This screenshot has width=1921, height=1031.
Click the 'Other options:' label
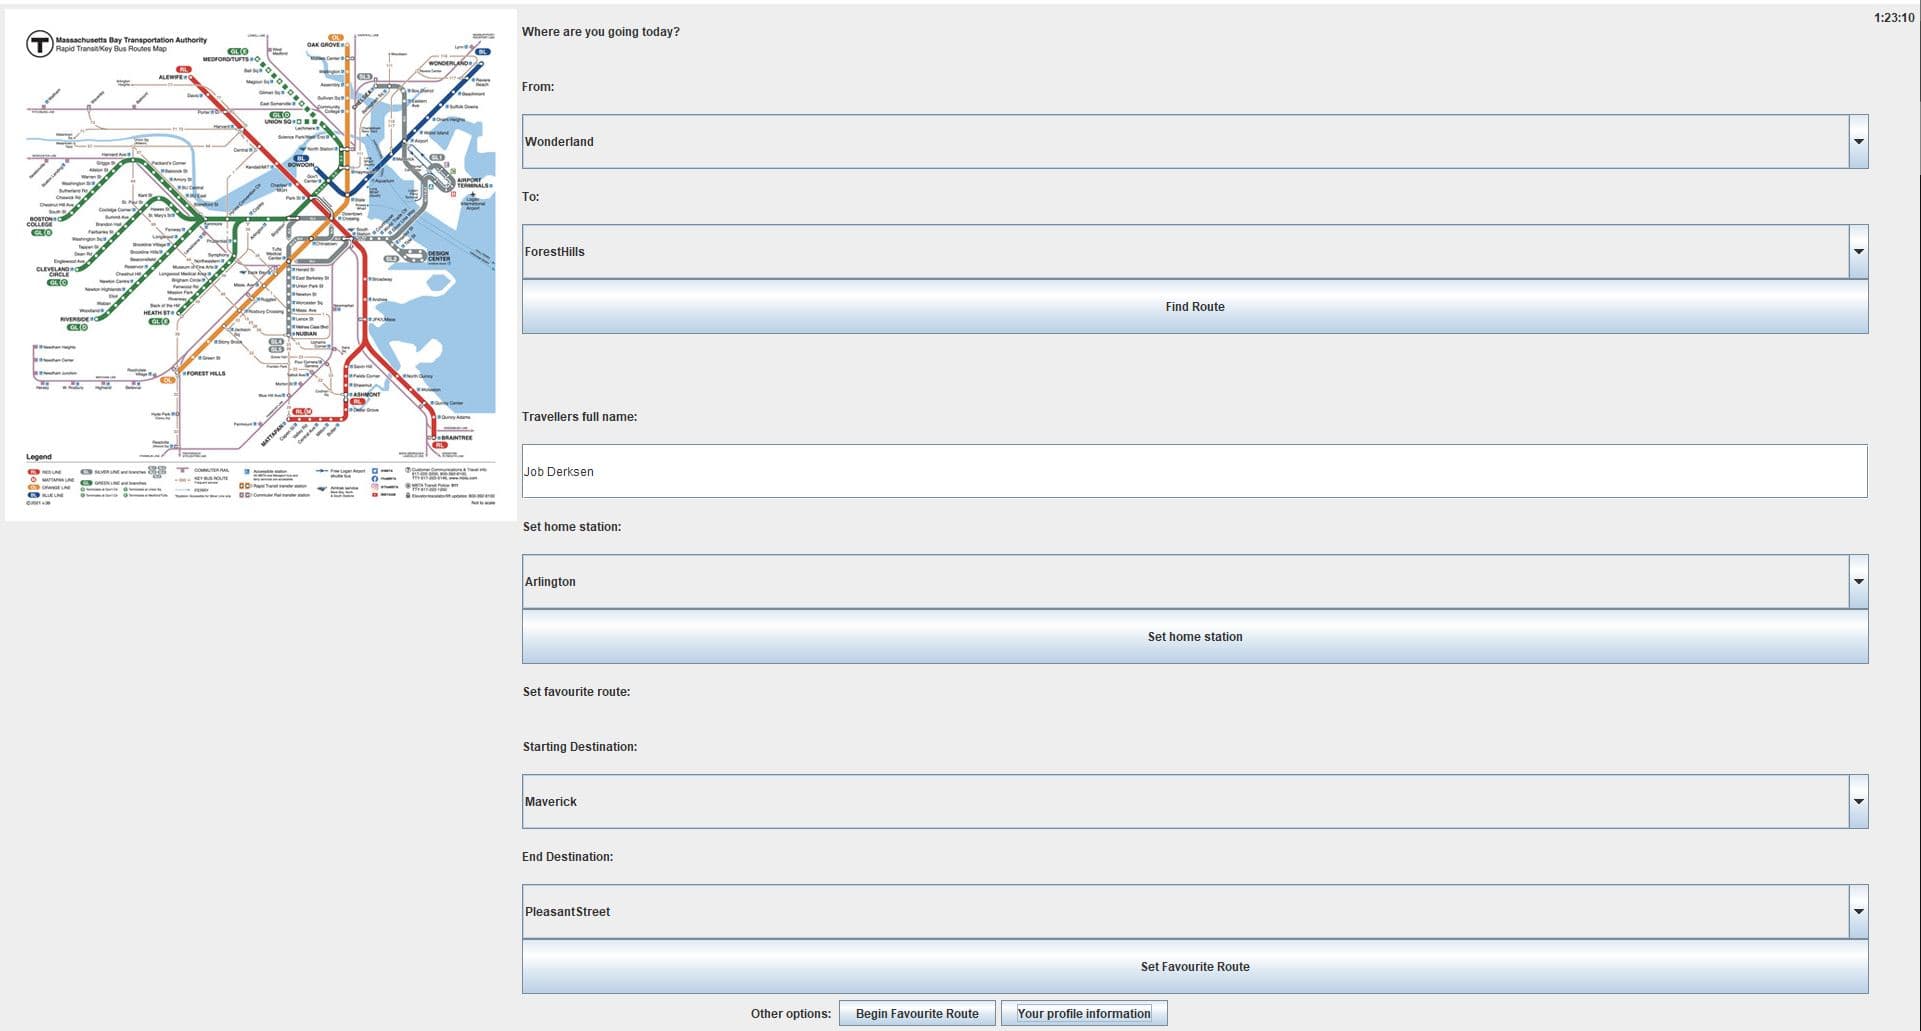pos(790,1013)
